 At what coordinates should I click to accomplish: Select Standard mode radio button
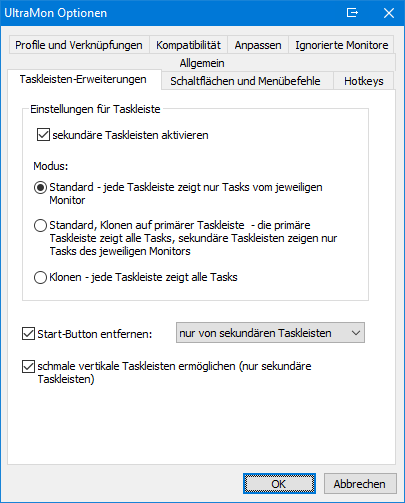[x=40, y=188]
